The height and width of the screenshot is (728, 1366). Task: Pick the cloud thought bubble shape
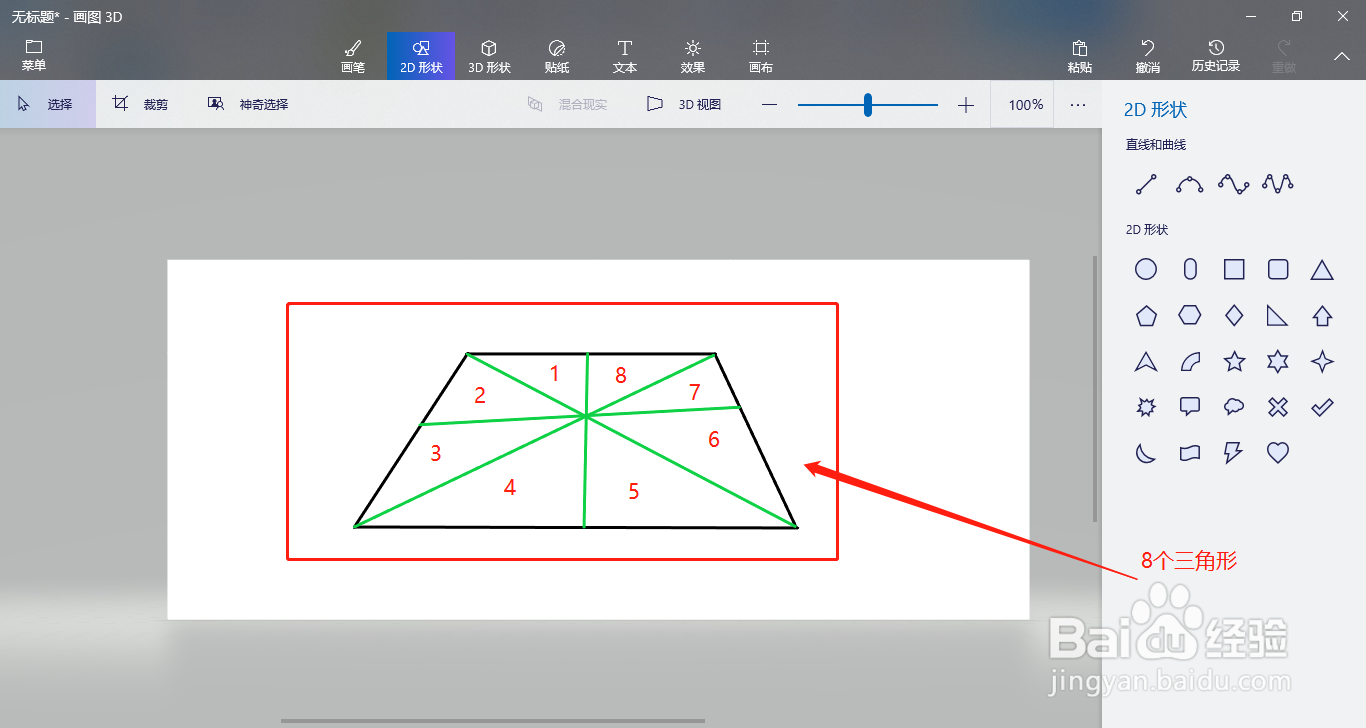click(1234, 407)
